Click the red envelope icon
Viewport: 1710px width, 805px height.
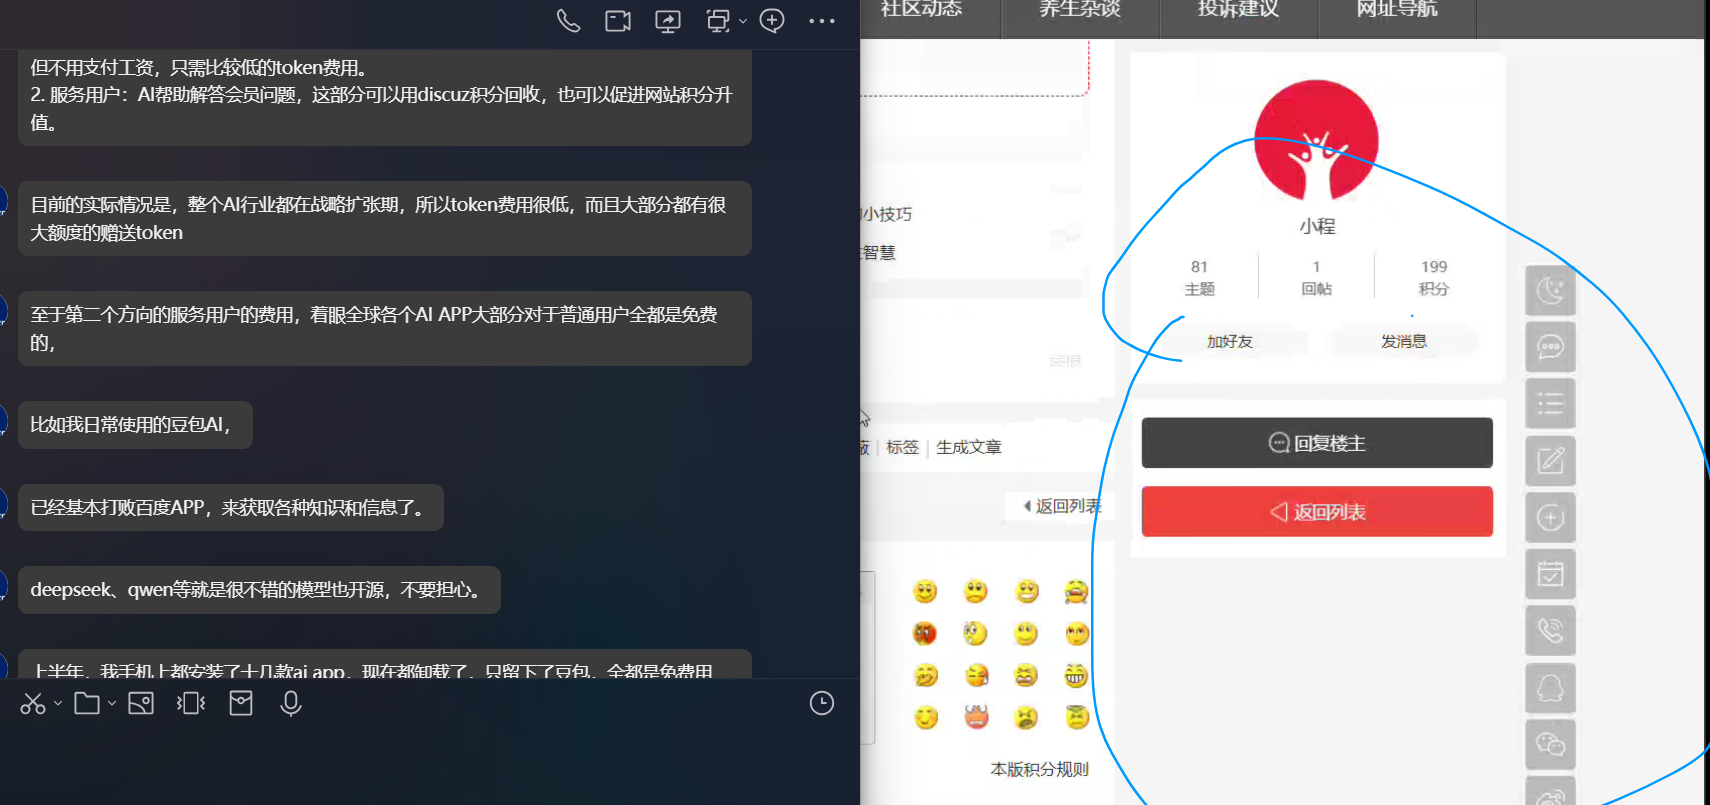(241, 704)
